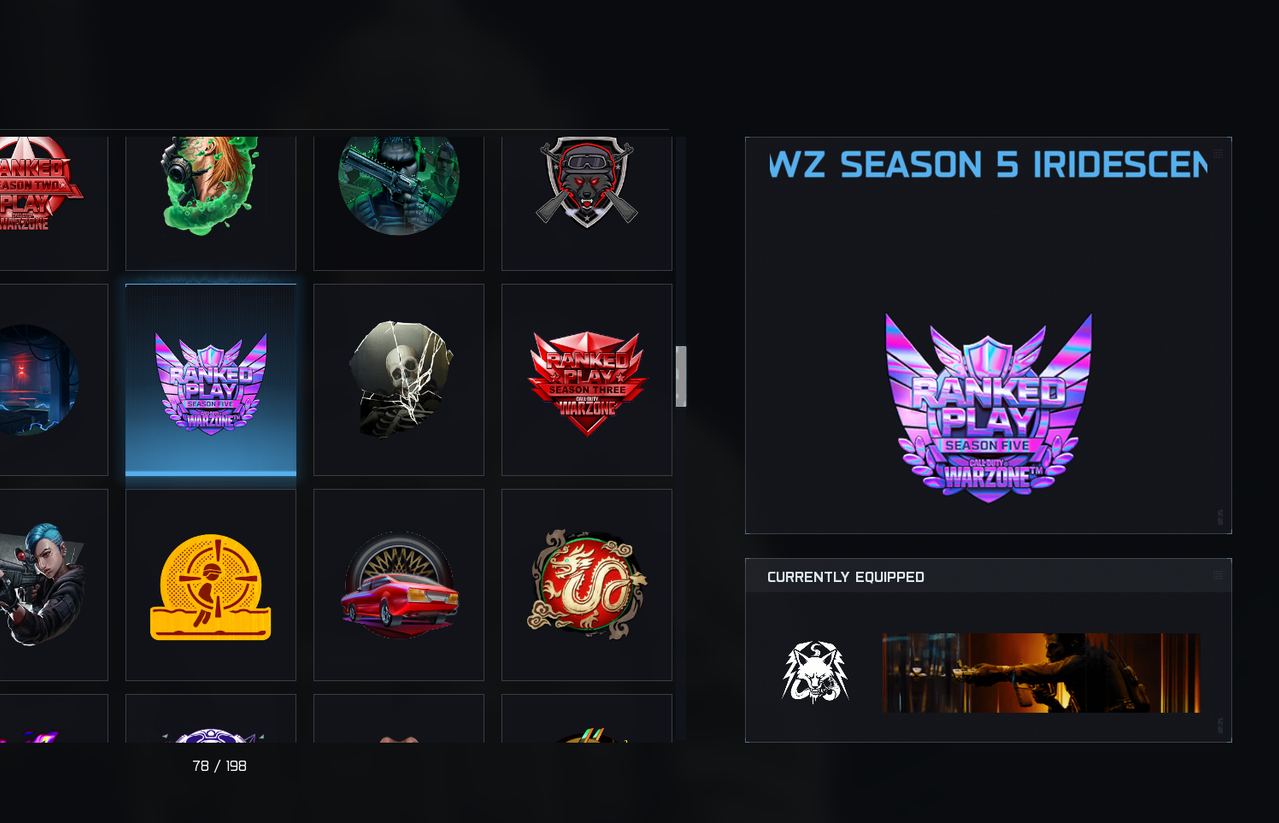Select the red Ranked Play Season Three emblem

pyautogui.click(x=586, y=380)
